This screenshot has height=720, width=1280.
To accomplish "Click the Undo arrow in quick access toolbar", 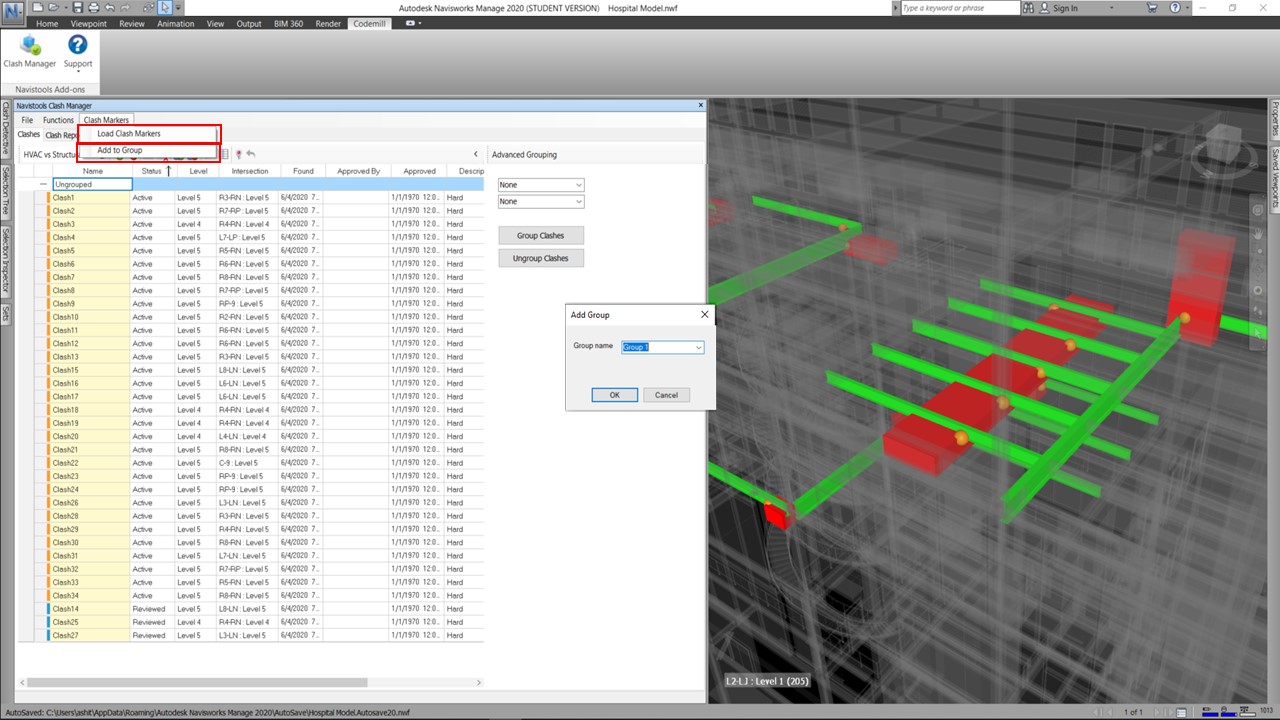I will [x=109, y=8].
